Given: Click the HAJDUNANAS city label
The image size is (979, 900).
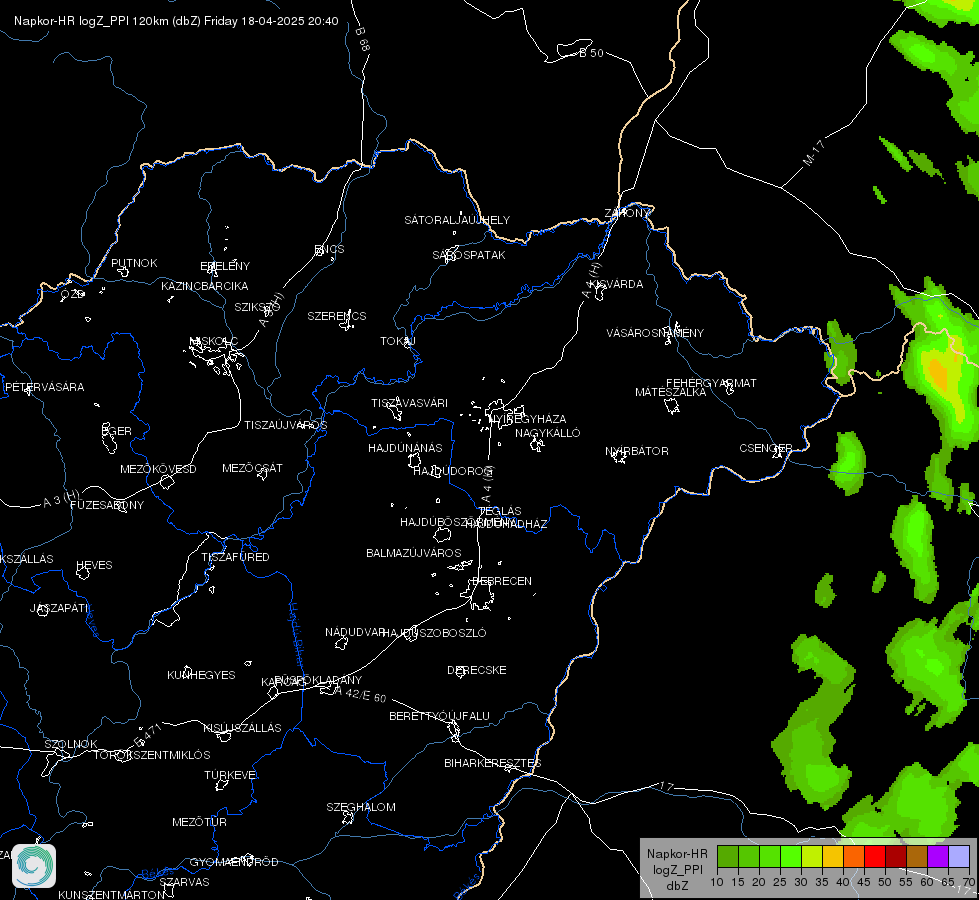Looking at the screenshot, I should click(x=405, y=448).
